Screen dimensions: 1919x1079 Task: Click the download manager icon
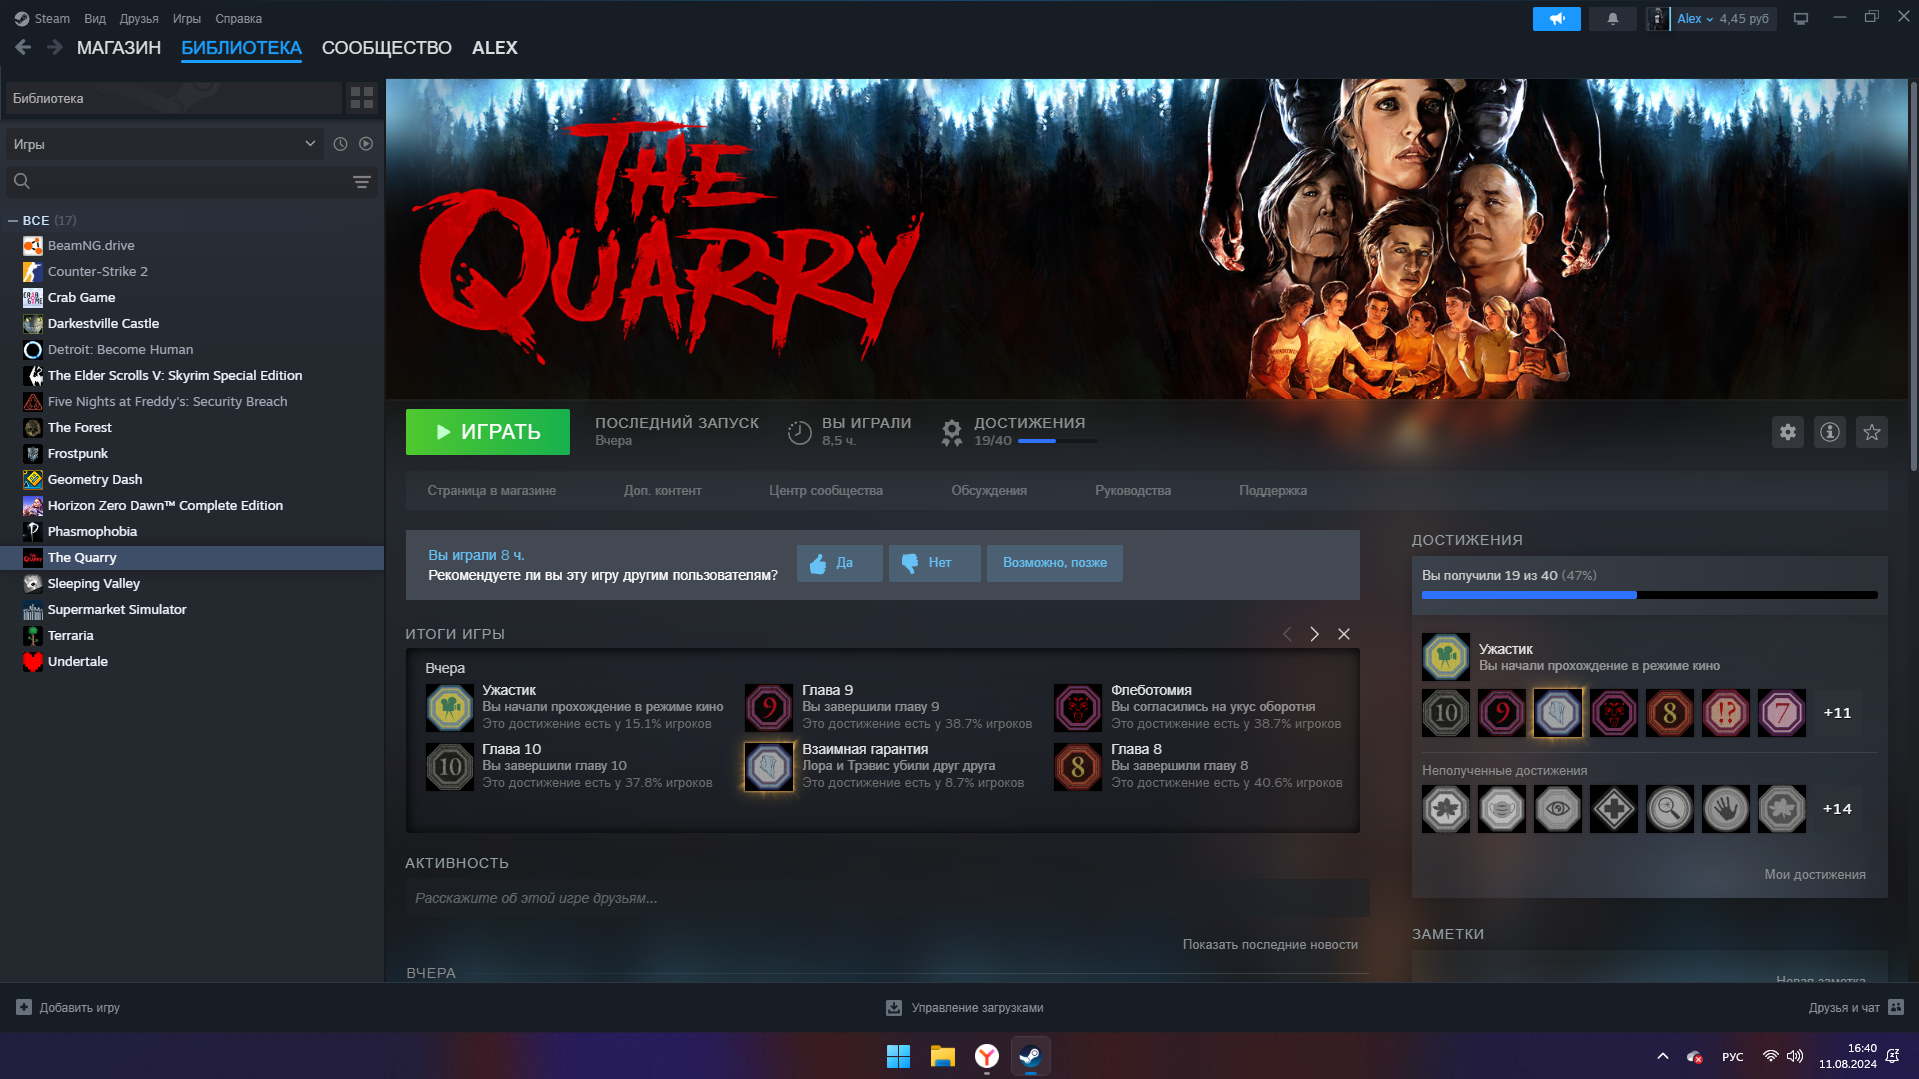[894, 1008]
